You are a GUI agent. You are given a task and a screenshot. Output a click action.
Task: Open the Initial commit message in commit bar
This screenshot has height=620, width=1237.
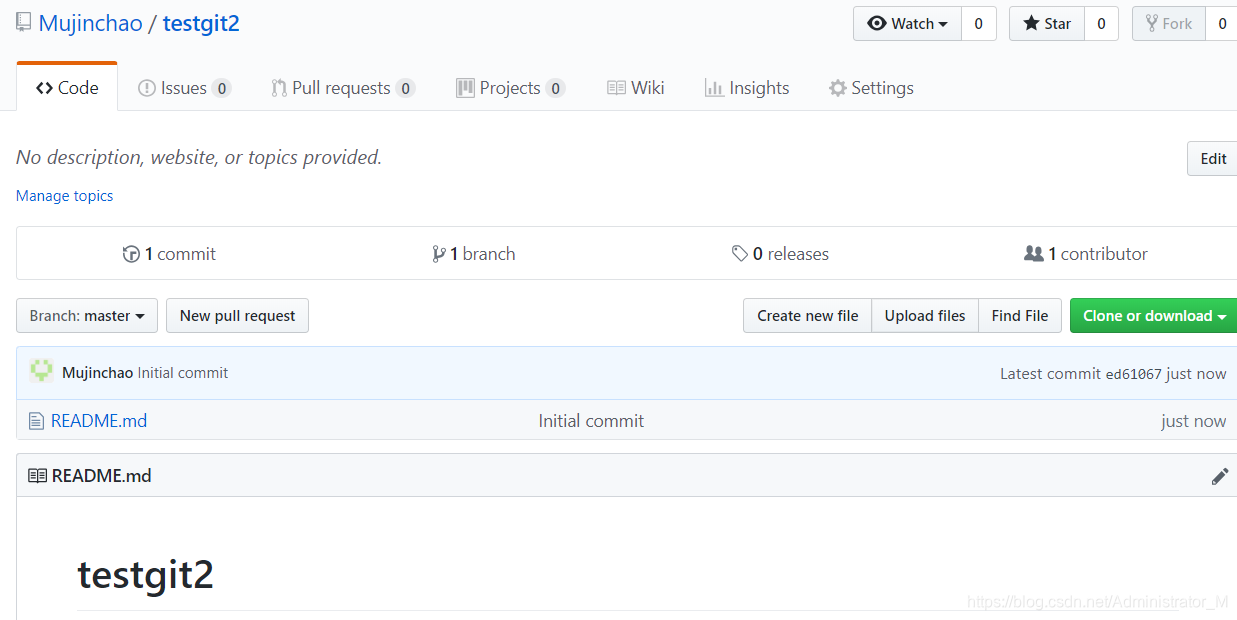pyautogui.click(x=183, y=373)
